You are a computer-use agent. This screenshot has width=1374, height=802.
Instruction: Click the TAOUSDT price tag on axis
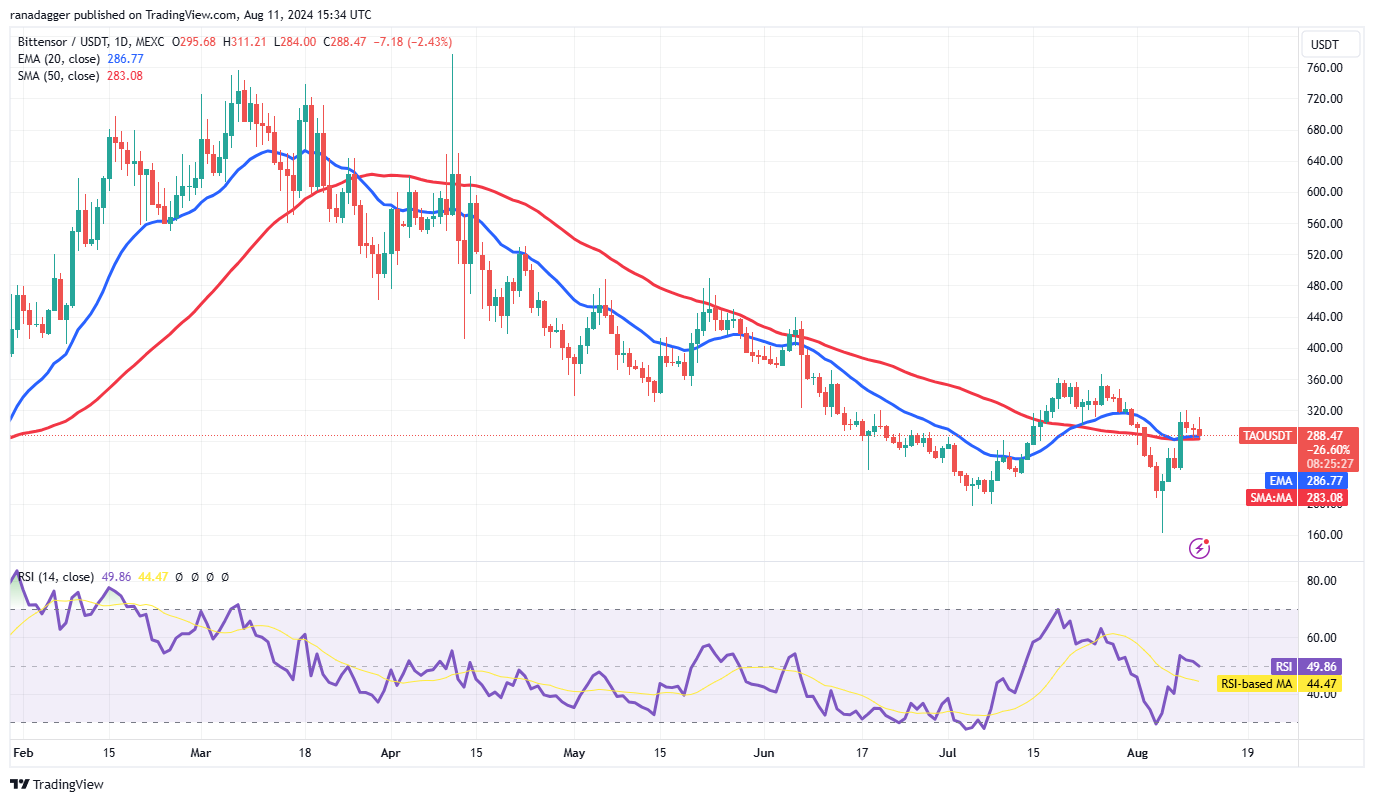click(1269, 436)
